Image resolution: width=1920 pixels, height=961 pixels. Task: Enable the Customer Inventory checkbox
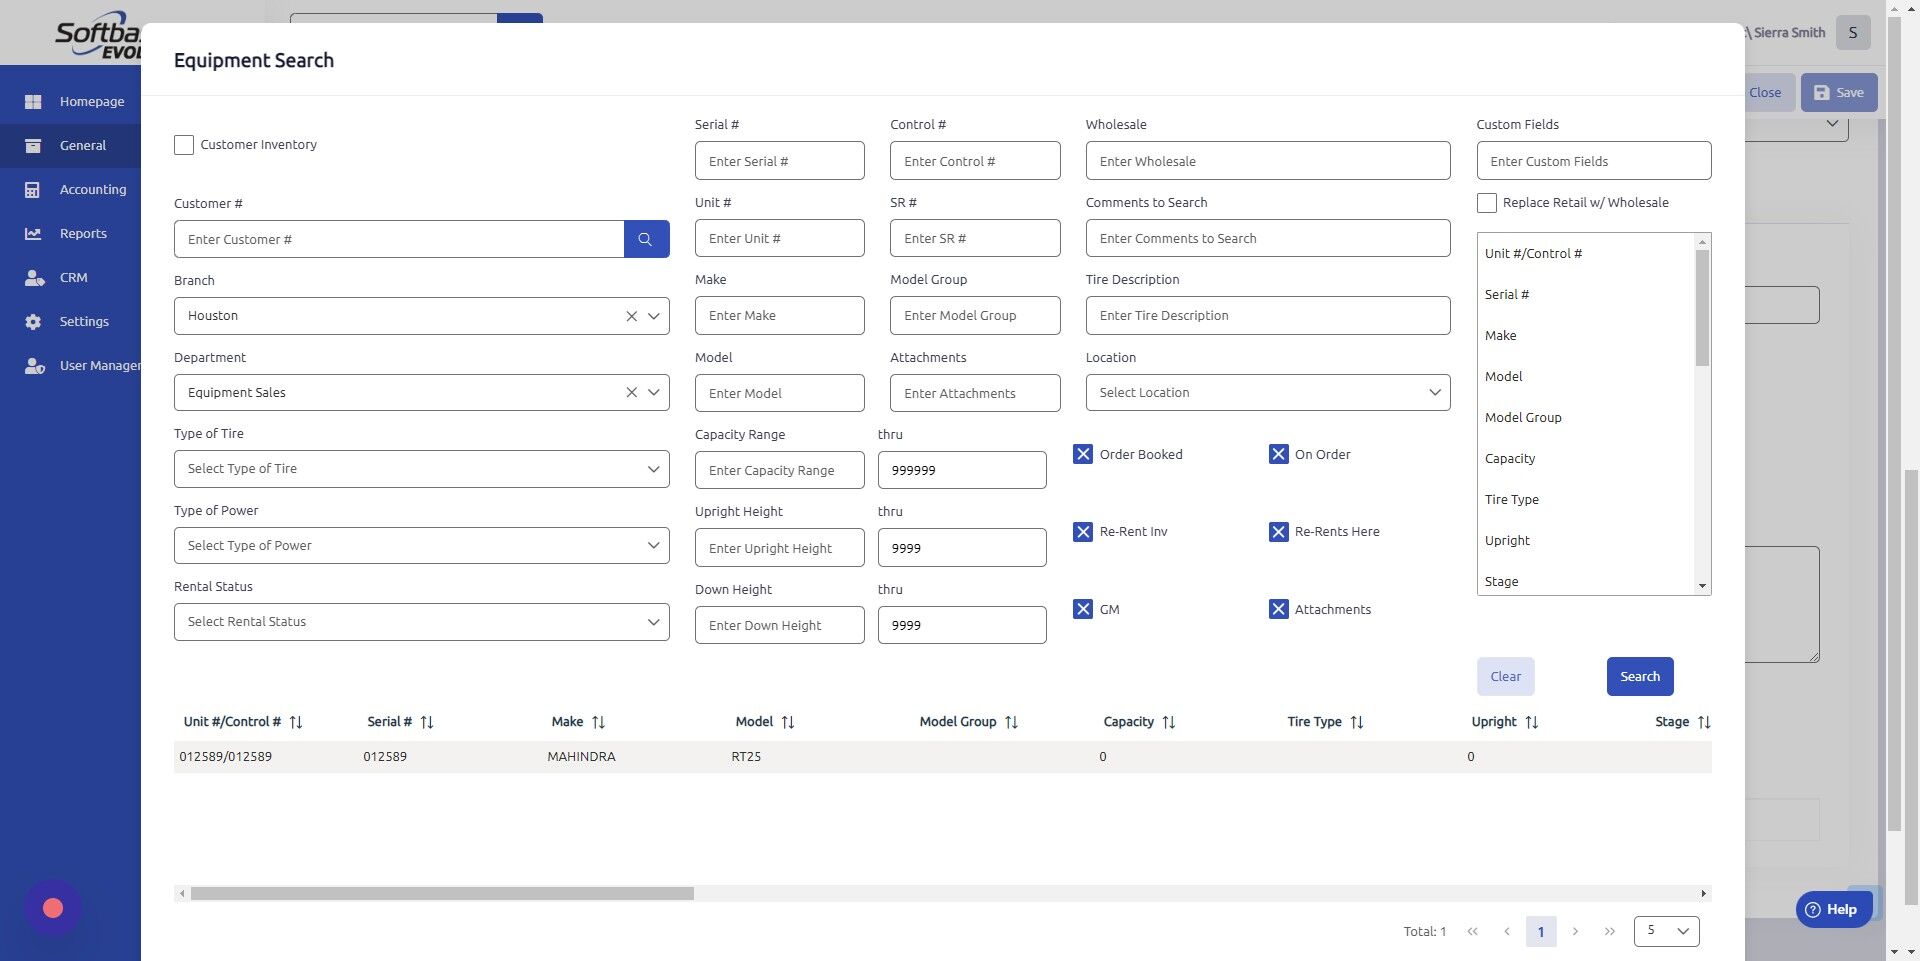[183, 145]
